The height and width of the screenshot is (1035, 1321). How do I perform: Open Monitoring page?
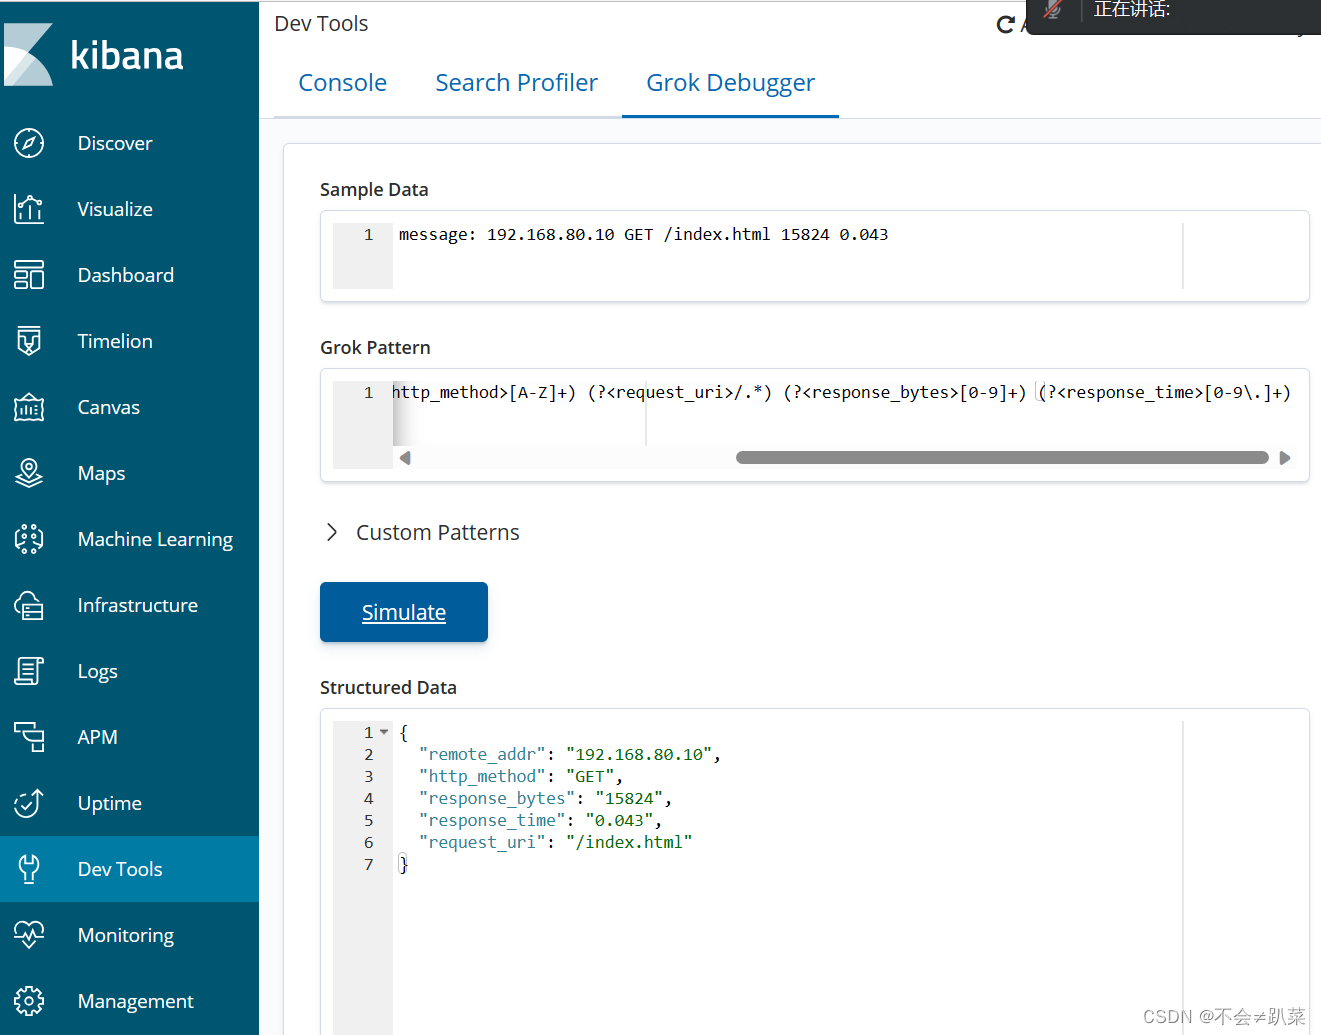(x=130, y=935)
